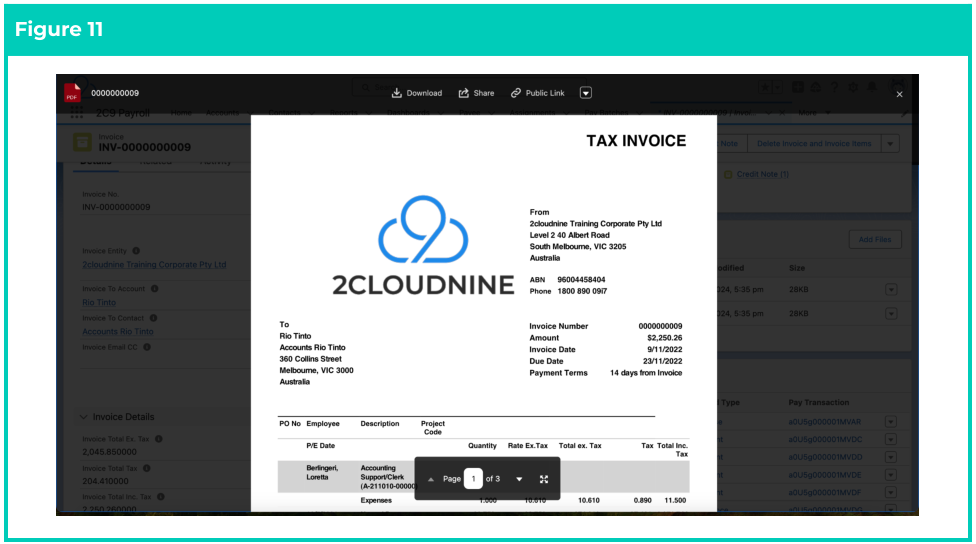This screenshot has width=976, height=544.
Task: Go to the previous page with the up arrow
Action: click(x=431, y=479)
